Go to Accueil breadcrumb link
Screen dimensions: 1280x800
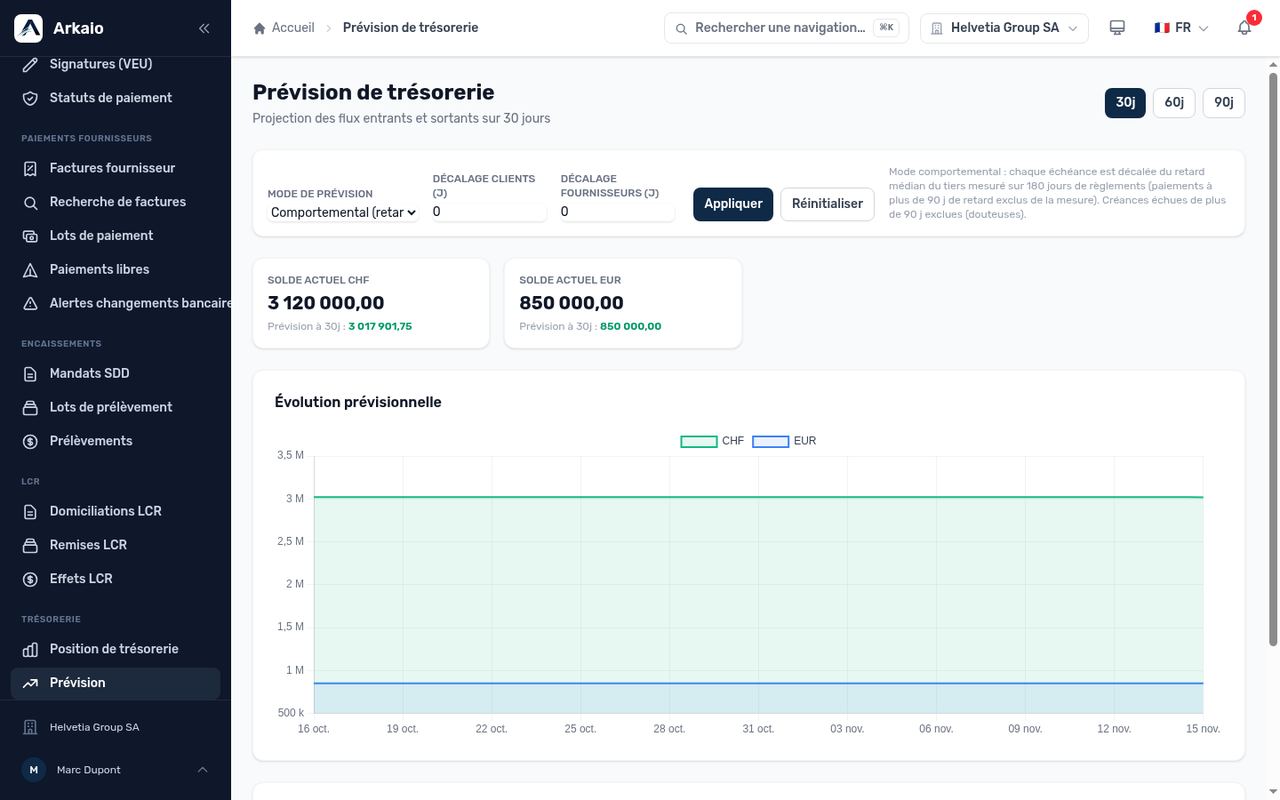pos(293,28)
